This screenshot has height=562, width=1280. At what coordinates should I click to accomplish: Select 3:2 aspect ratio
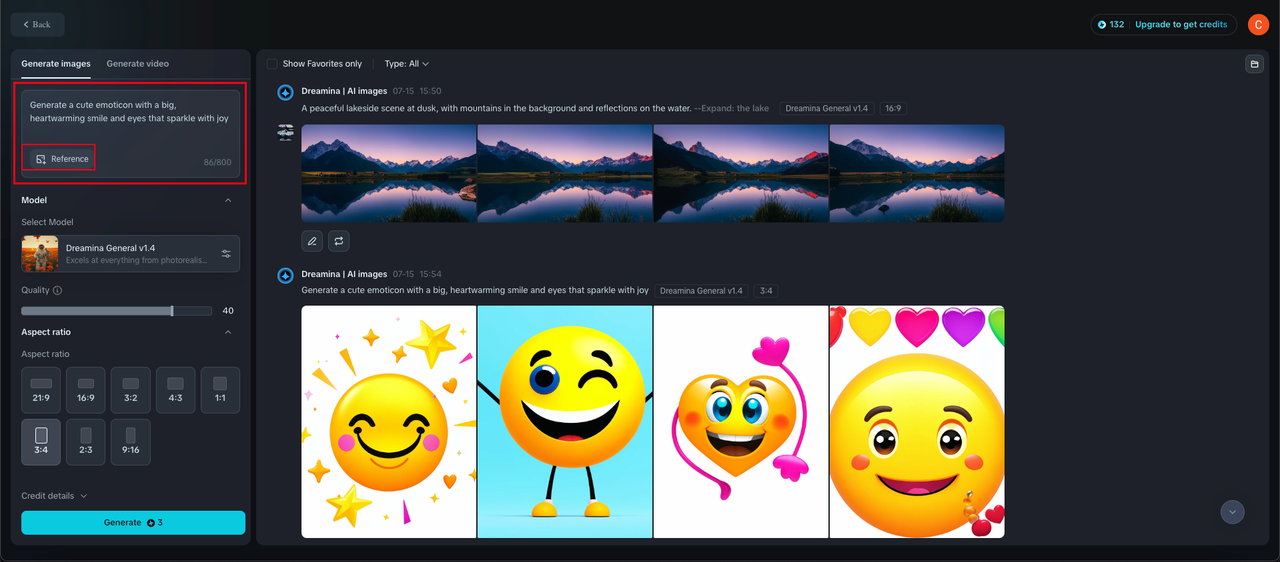pos(131,390)
